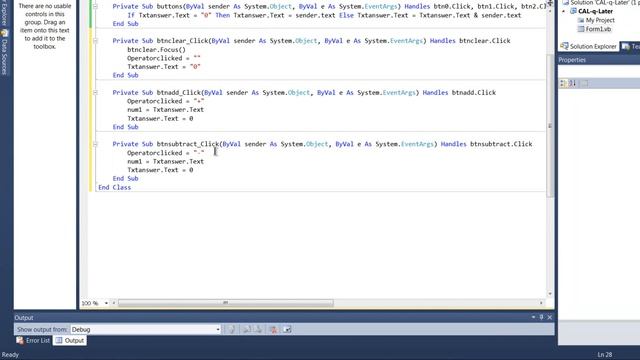Click the Properties panel title
The width and height of the screenshot is (640, 360).
click(x=572, y=60)
